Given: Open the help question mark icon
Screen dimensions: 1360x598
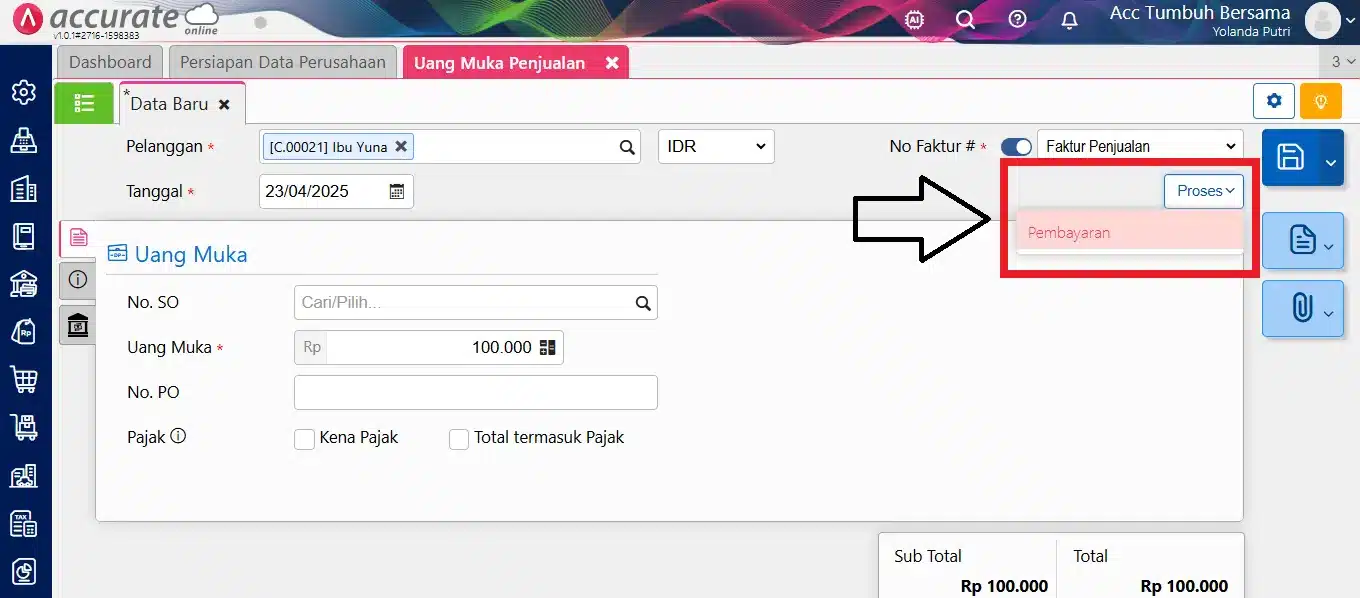Looking at the screenshot, I should 1018,20.
